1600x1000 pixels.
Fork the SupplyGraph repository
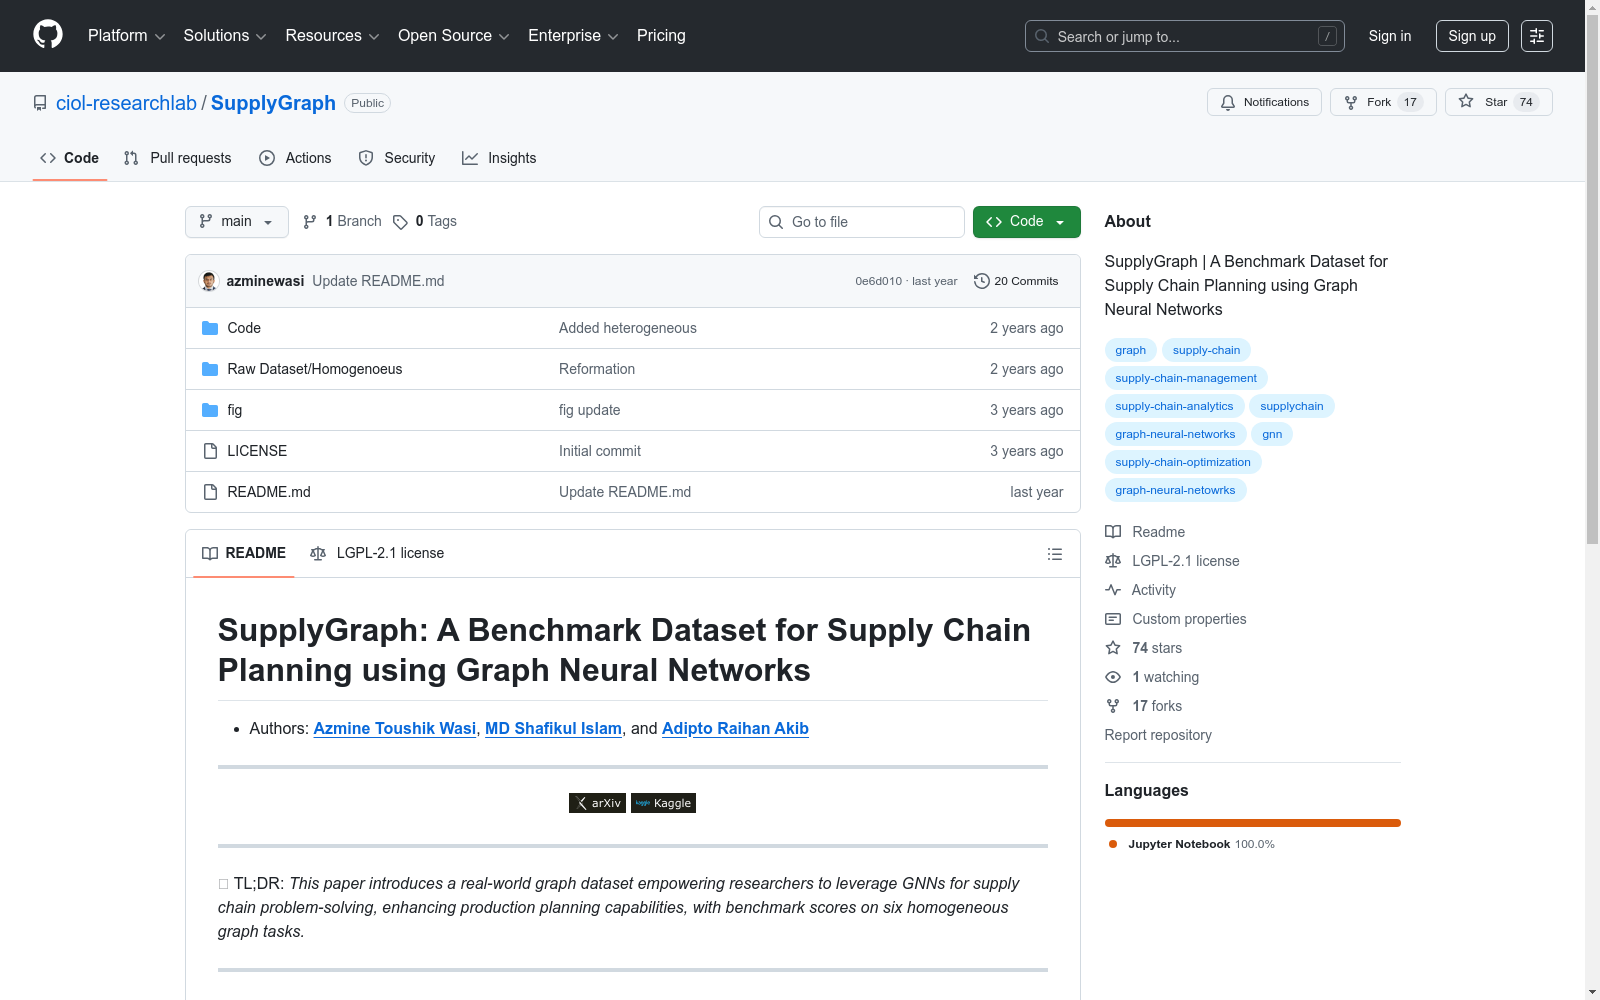(x=1383, y=102)
